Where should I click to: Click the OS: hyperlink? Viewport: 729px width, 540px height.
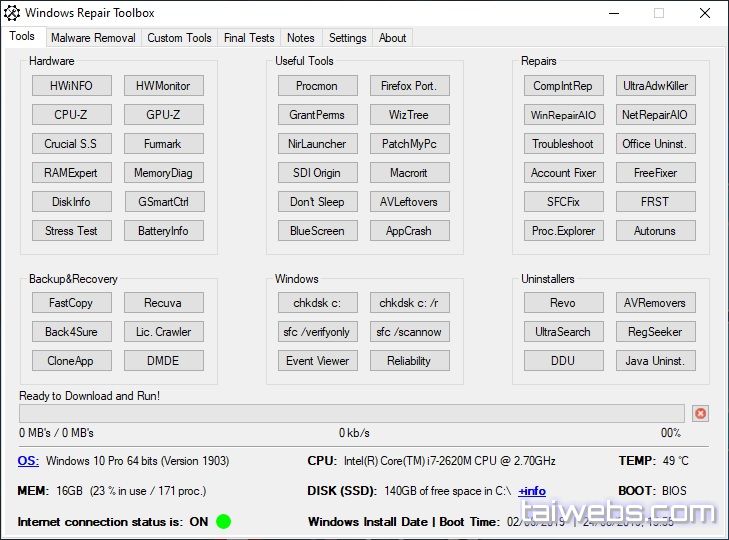click(x=28, y=461)
